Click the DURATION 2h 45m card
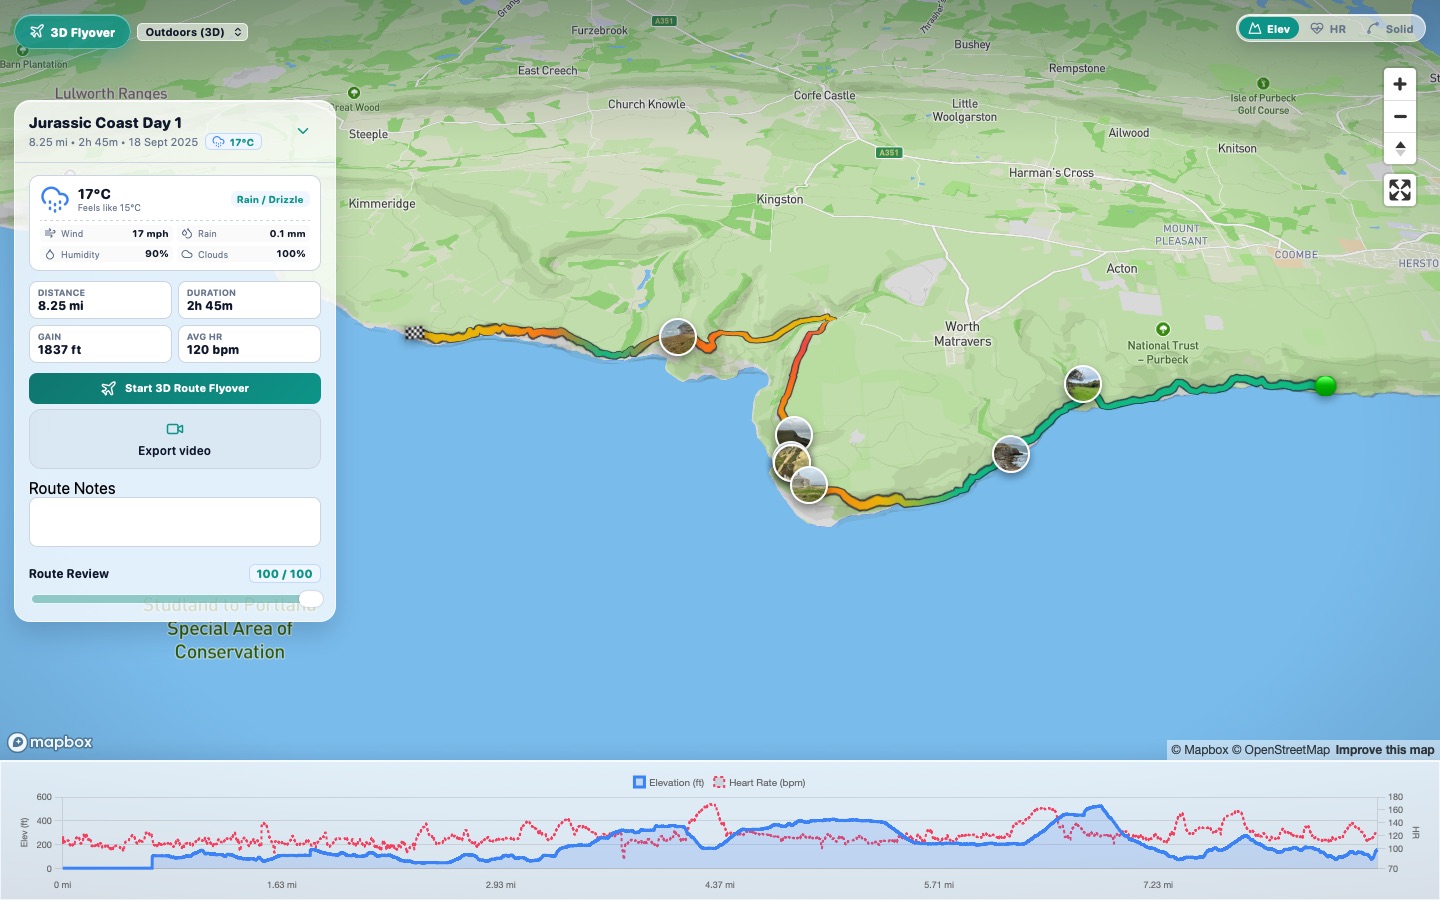Screen dimensions: 1440x900 (x=249, y=300)
